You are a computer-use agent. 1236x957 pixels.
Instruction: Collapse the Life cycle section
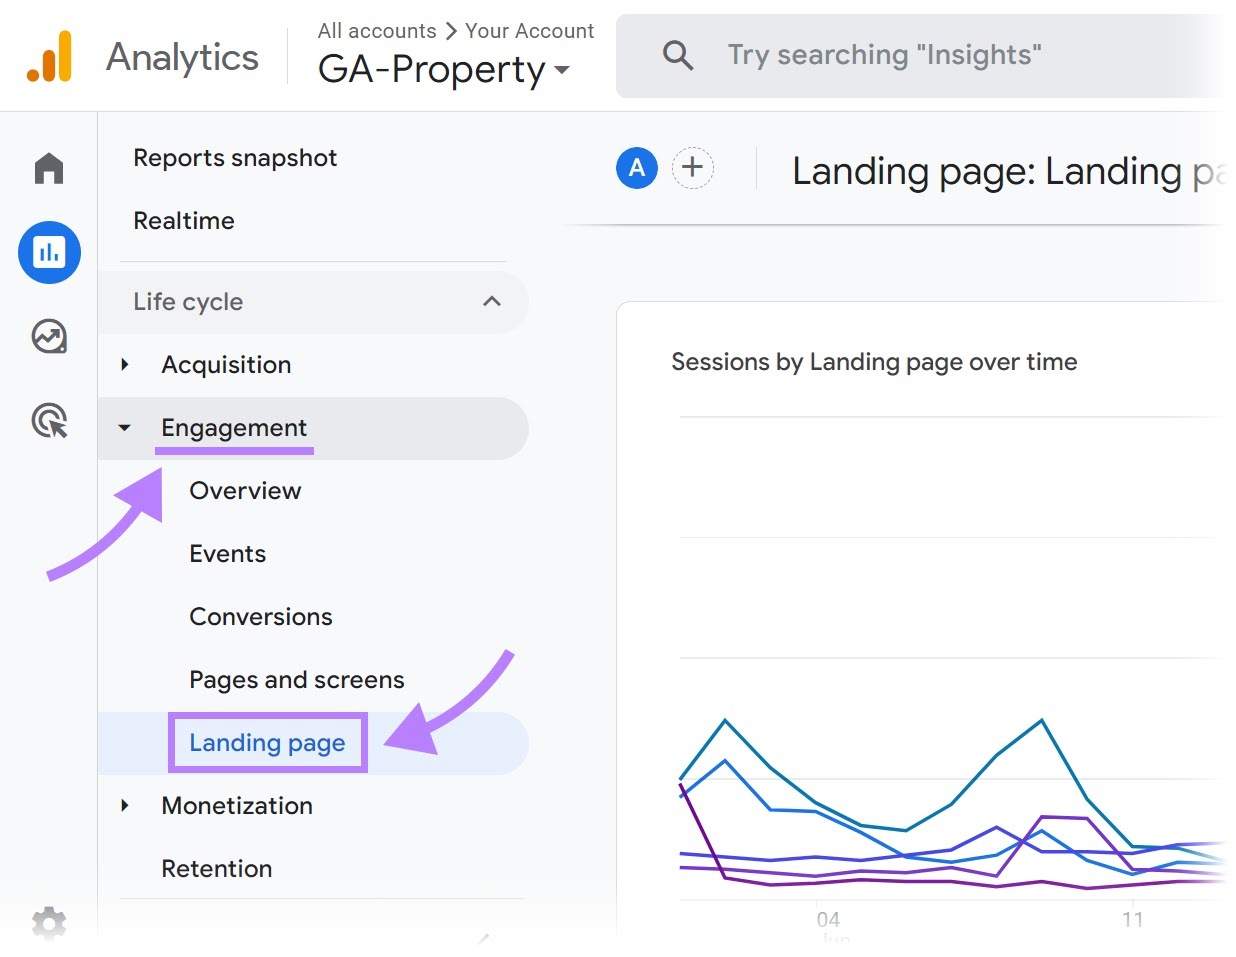click(490, 301)
